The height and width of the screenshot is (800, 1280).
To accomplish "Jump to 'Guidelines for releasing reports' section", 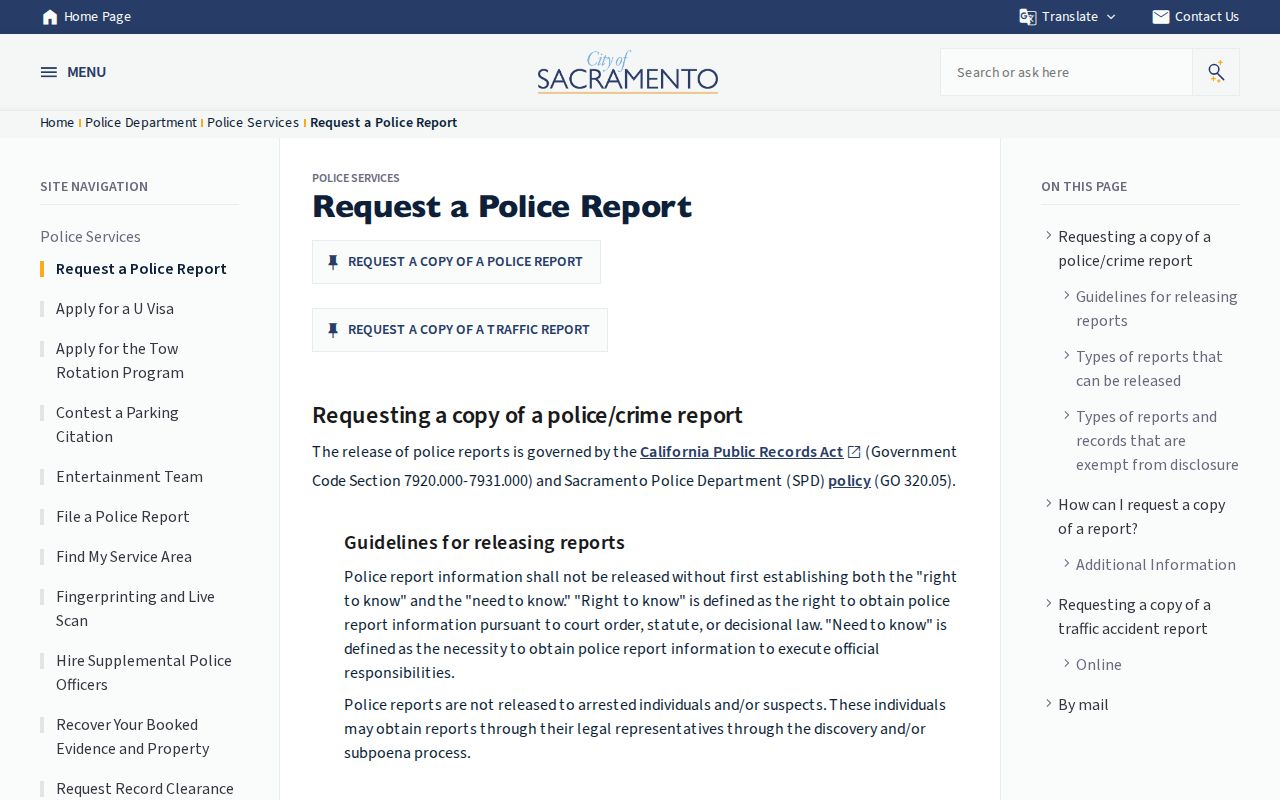I will click(1156, 309).
